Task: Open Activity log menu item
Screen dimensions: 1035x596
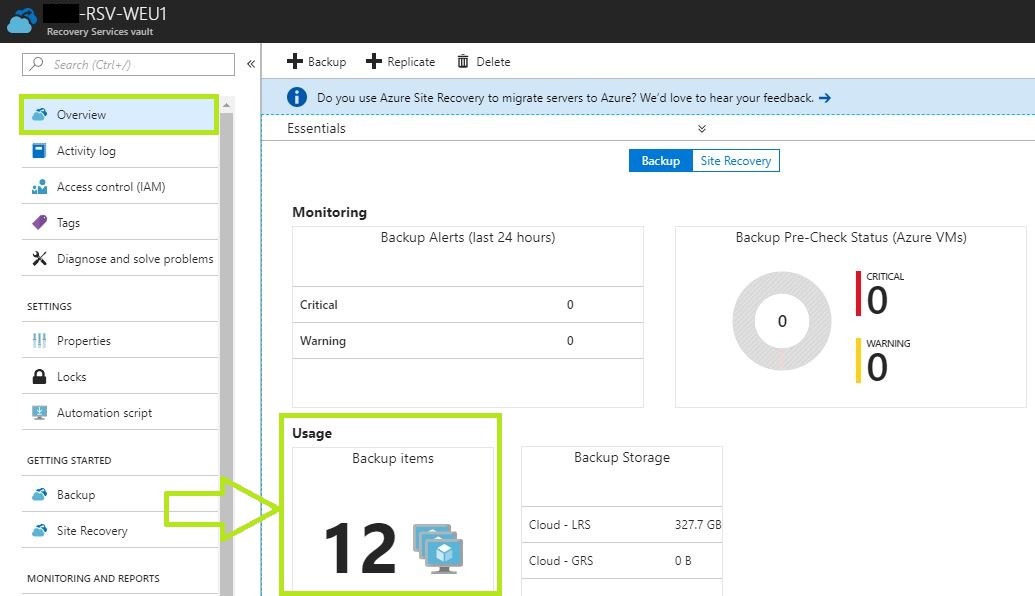Action: (119, 150)
